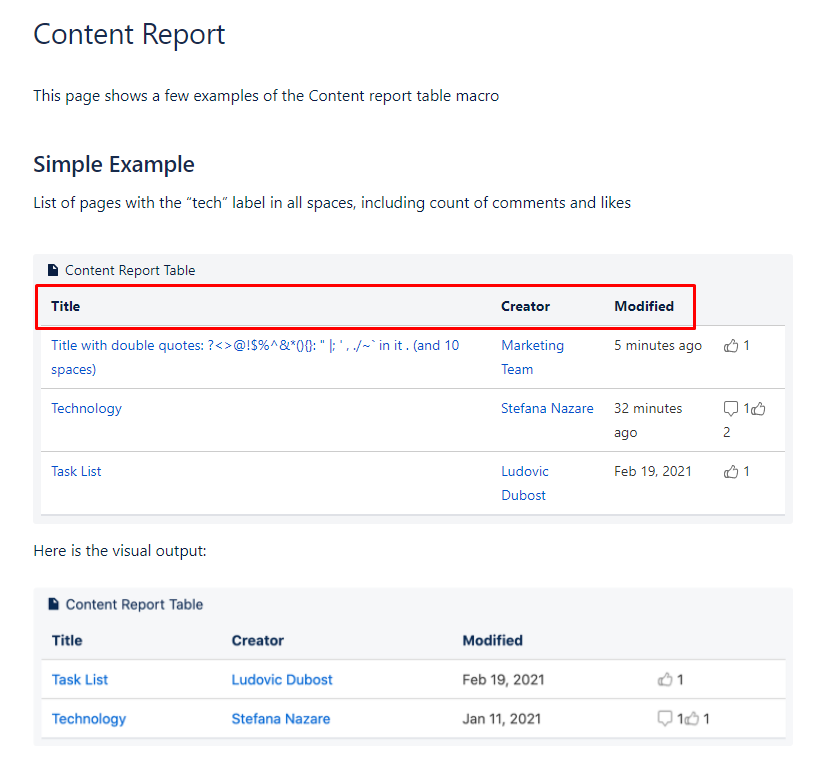Click the 'This page shows a few examples' paragraph
This screenshot has height=784, width=840.
click(x=266, y=96)
